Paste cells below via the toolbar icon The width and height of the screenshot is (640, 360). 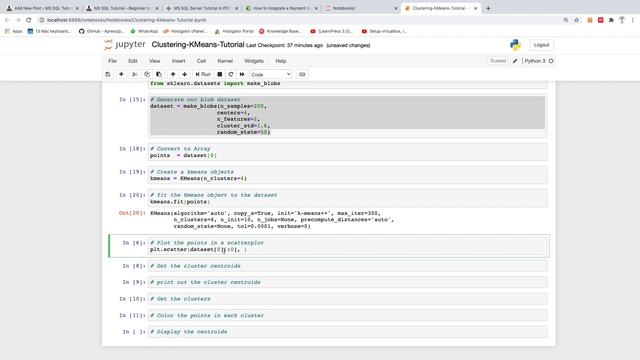[159, 74]
